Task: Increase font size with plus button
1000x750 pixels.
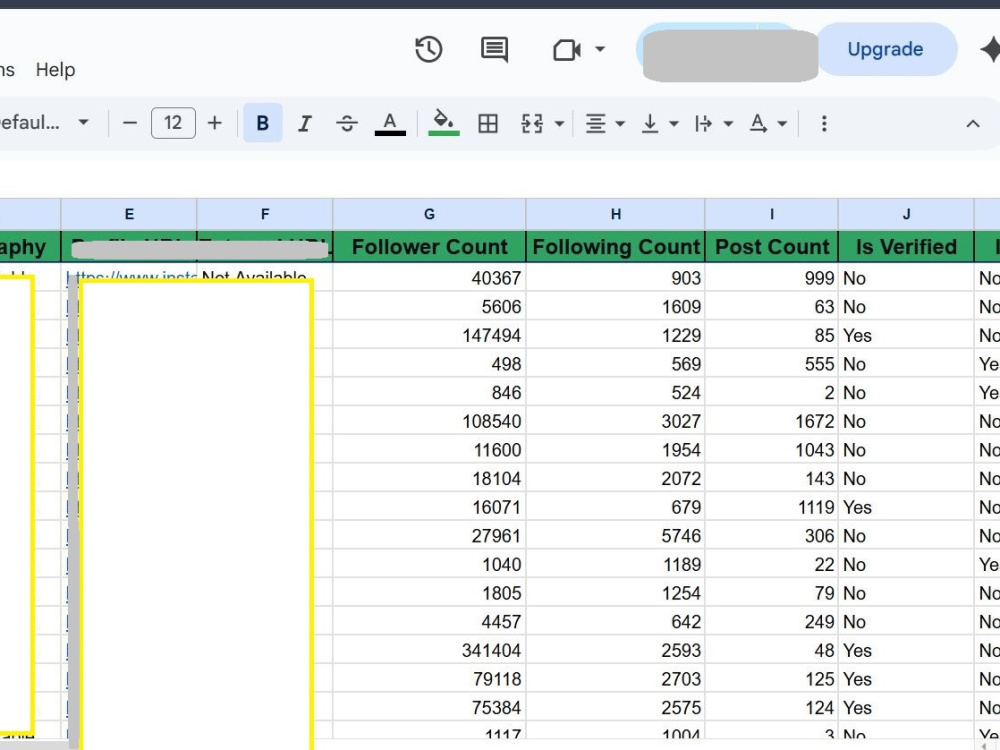Action: coord(215,122)
